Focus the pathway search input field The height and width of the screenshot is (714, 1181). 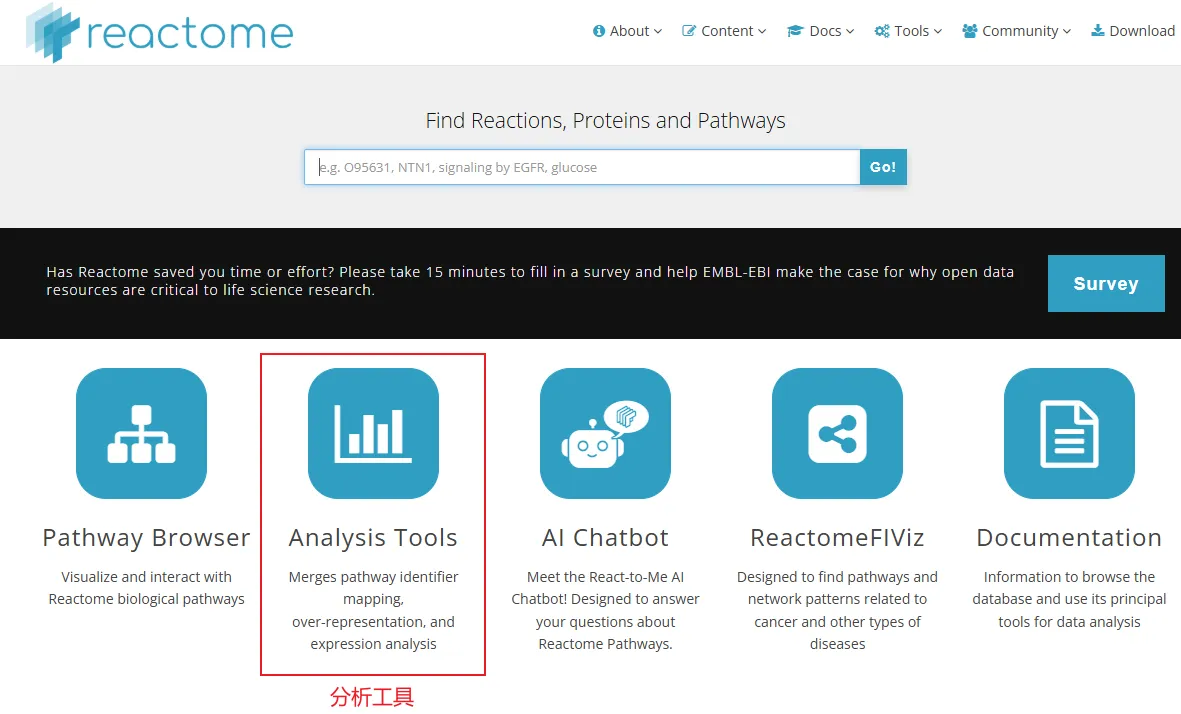click(582, 167)
